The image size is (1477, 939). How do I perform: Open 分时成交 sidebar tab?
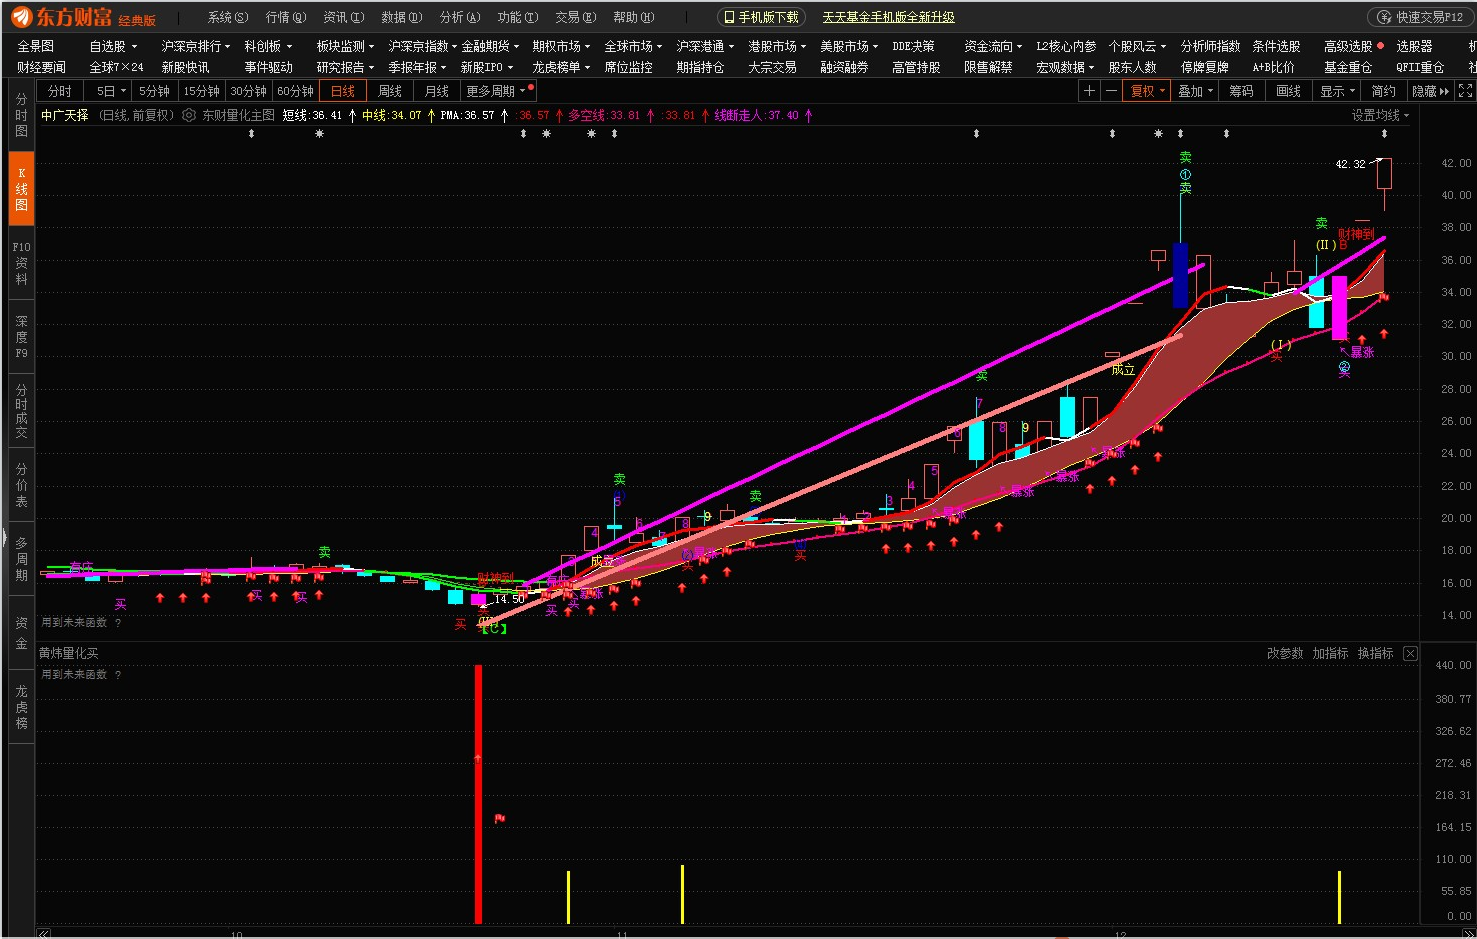coord(21,412)
